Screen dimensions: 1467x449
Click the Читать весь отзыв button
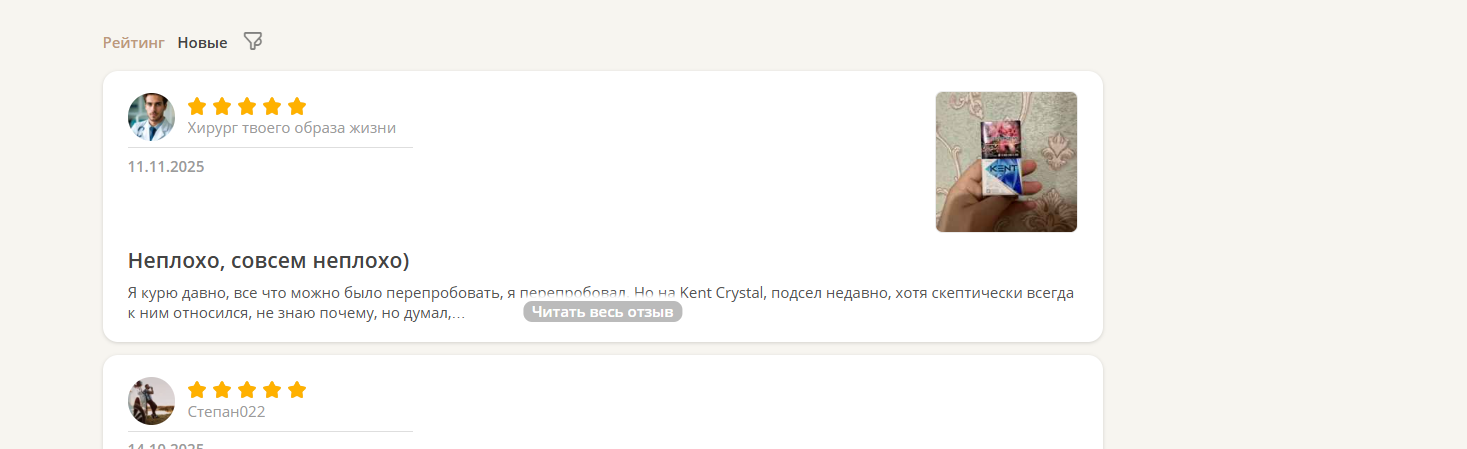[x=602, y=312]
